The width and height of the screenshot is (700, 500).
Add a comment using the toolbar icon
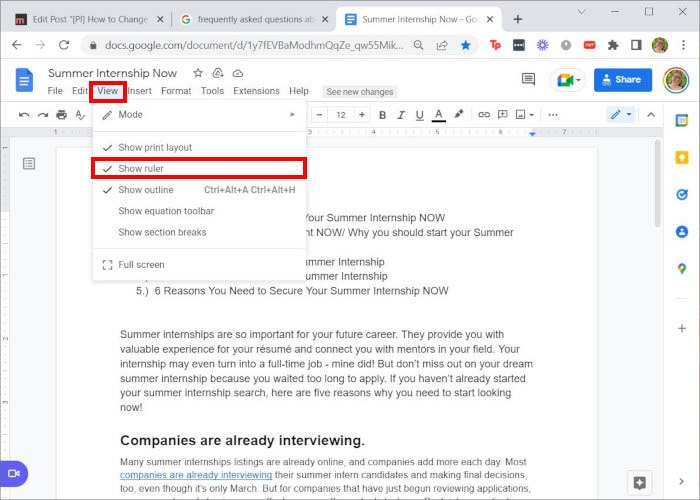(503, 115)
